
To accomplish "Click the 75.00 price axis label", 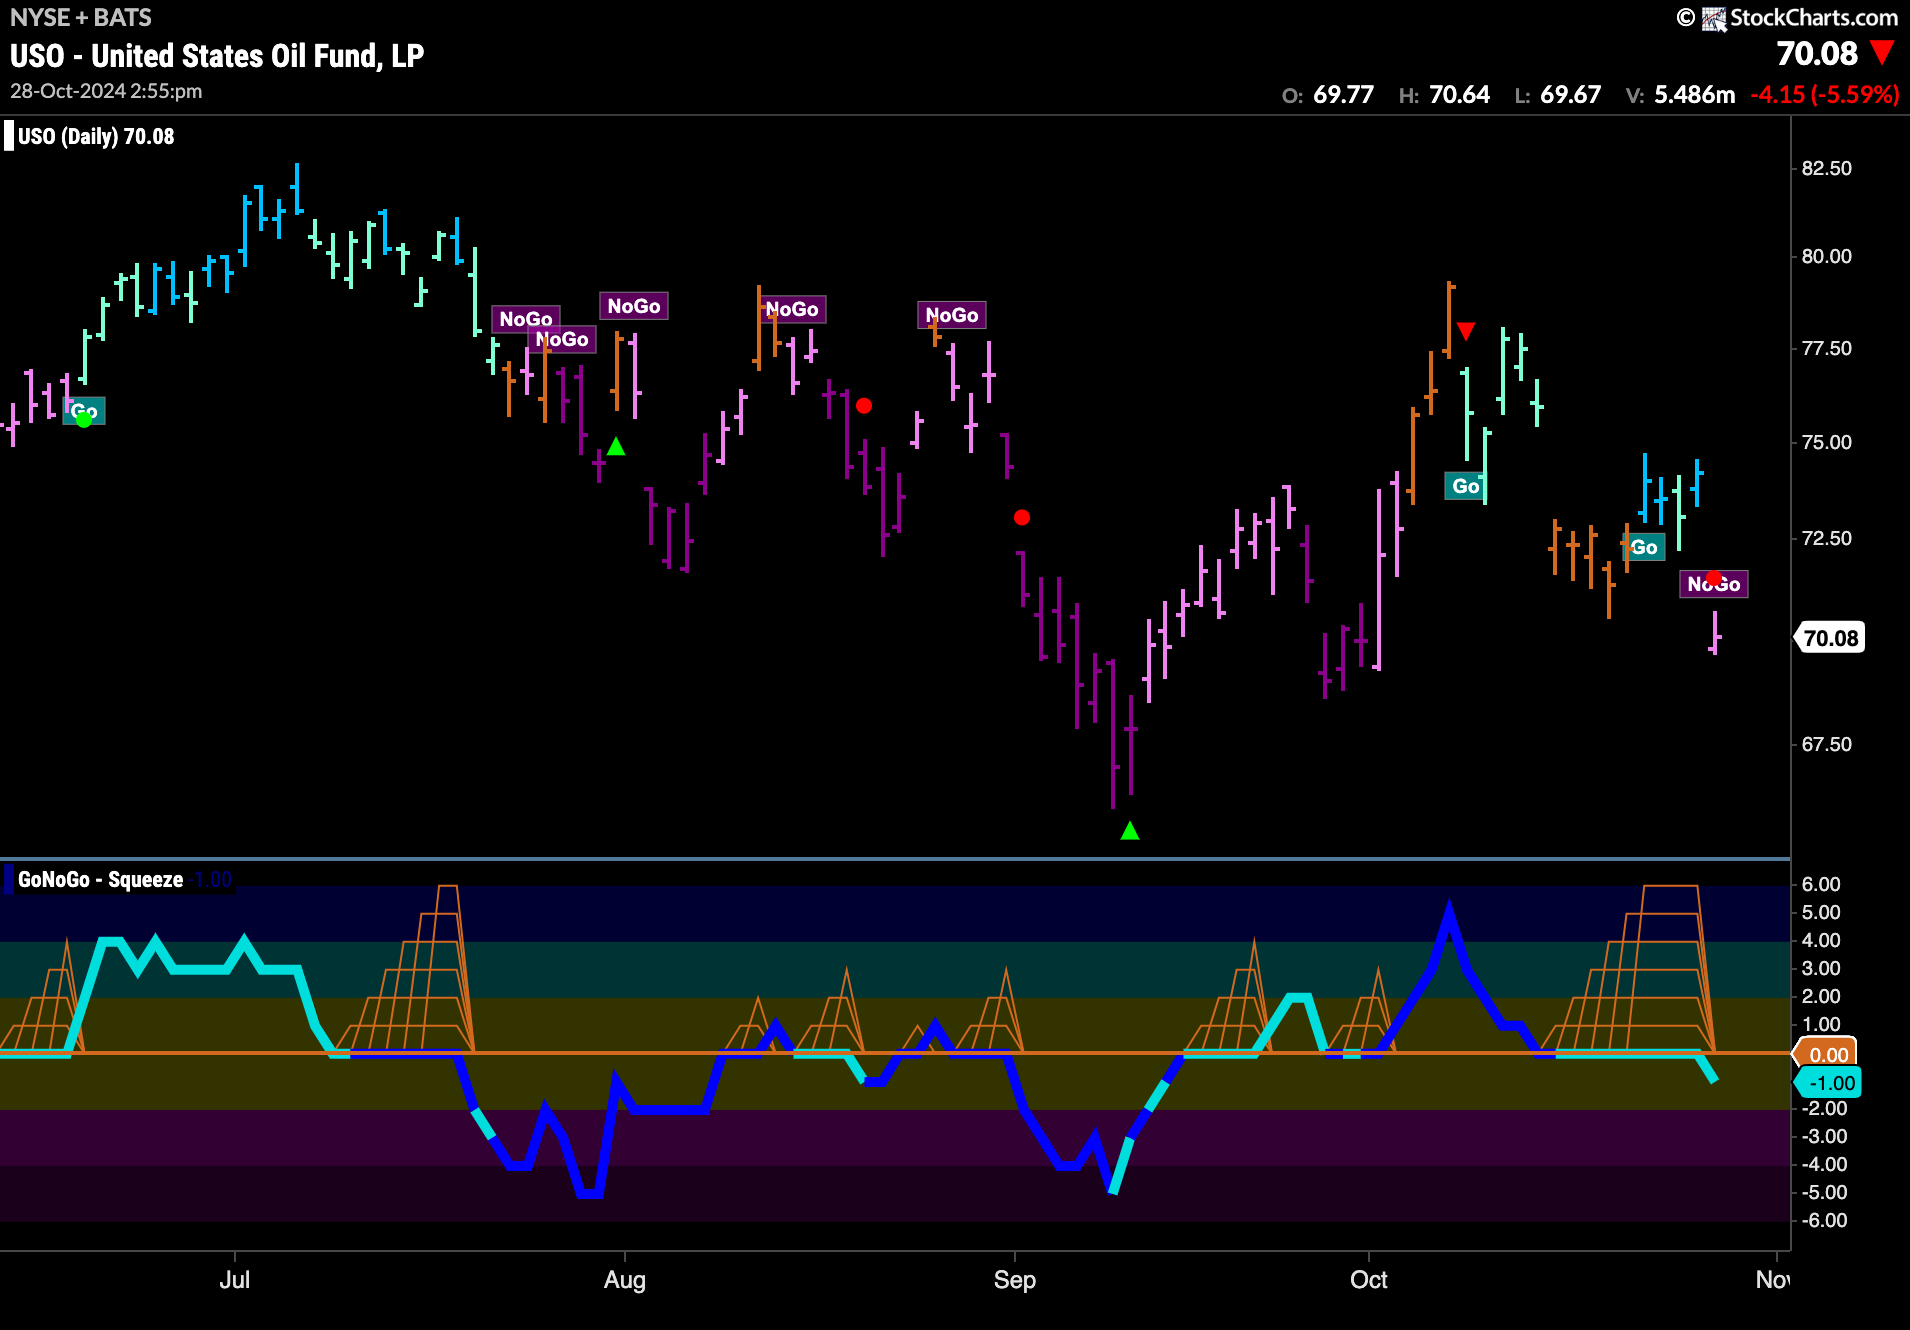I will (1826, 442).
